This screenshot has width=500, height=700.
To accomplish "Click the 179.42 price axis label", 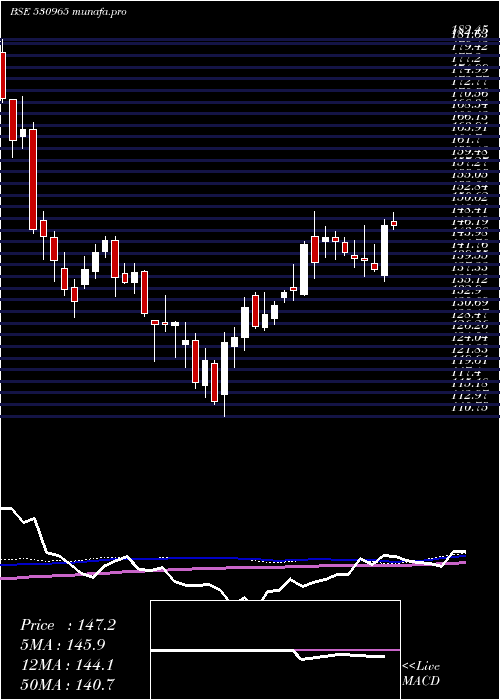I will [x=469, y=46].
